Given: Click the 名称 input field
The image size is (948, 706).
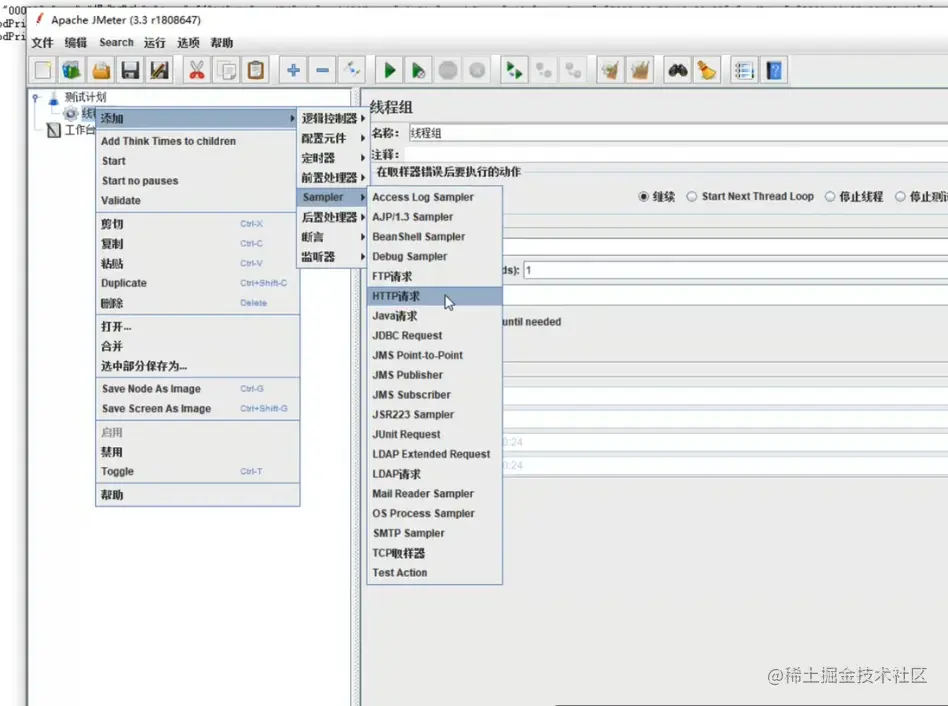Looking at the screenshot, I should [x=678, y=133].
